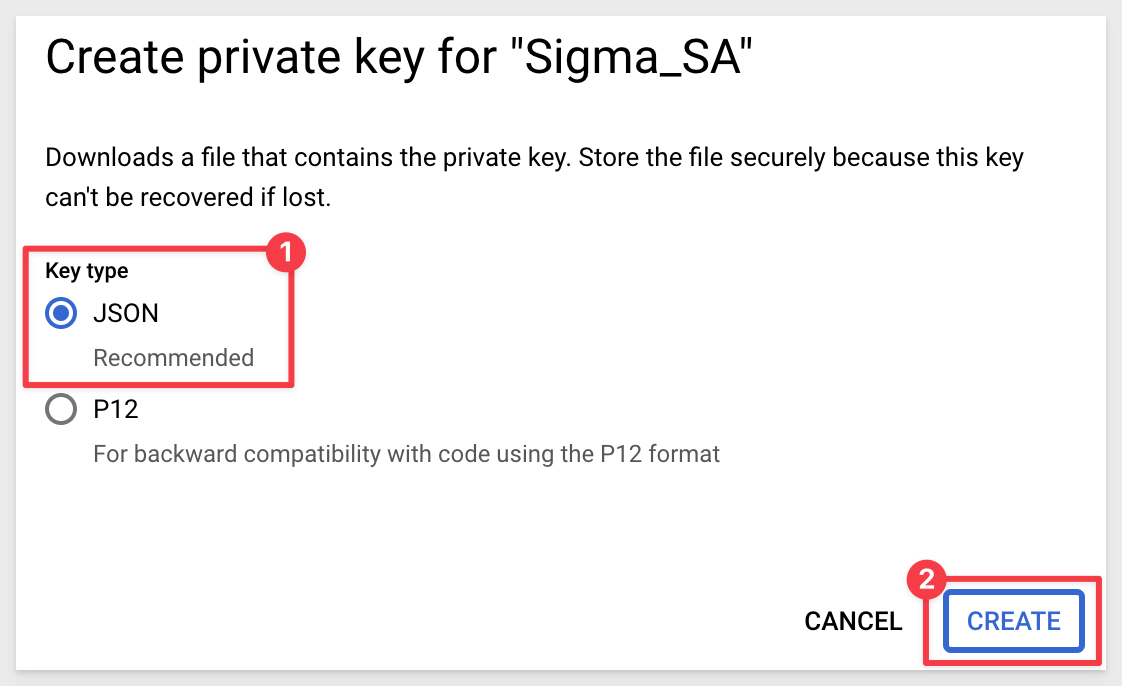The image size is (1122, 686).
Task: Select the JSON key type radio button
Action: pos(61,313)
